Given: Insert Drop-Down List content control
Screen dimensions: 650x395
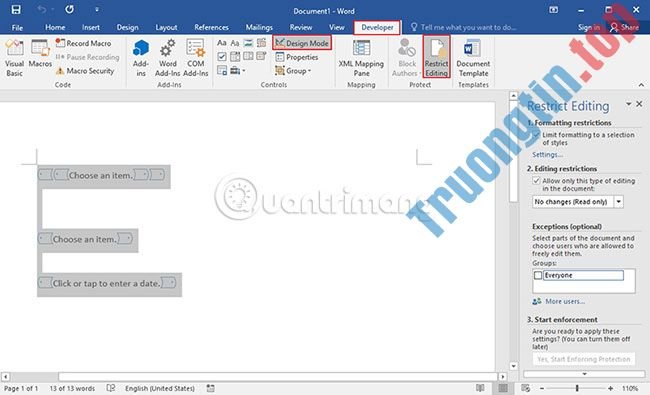Looking at the screenshot, I should [x=248, y=56].
